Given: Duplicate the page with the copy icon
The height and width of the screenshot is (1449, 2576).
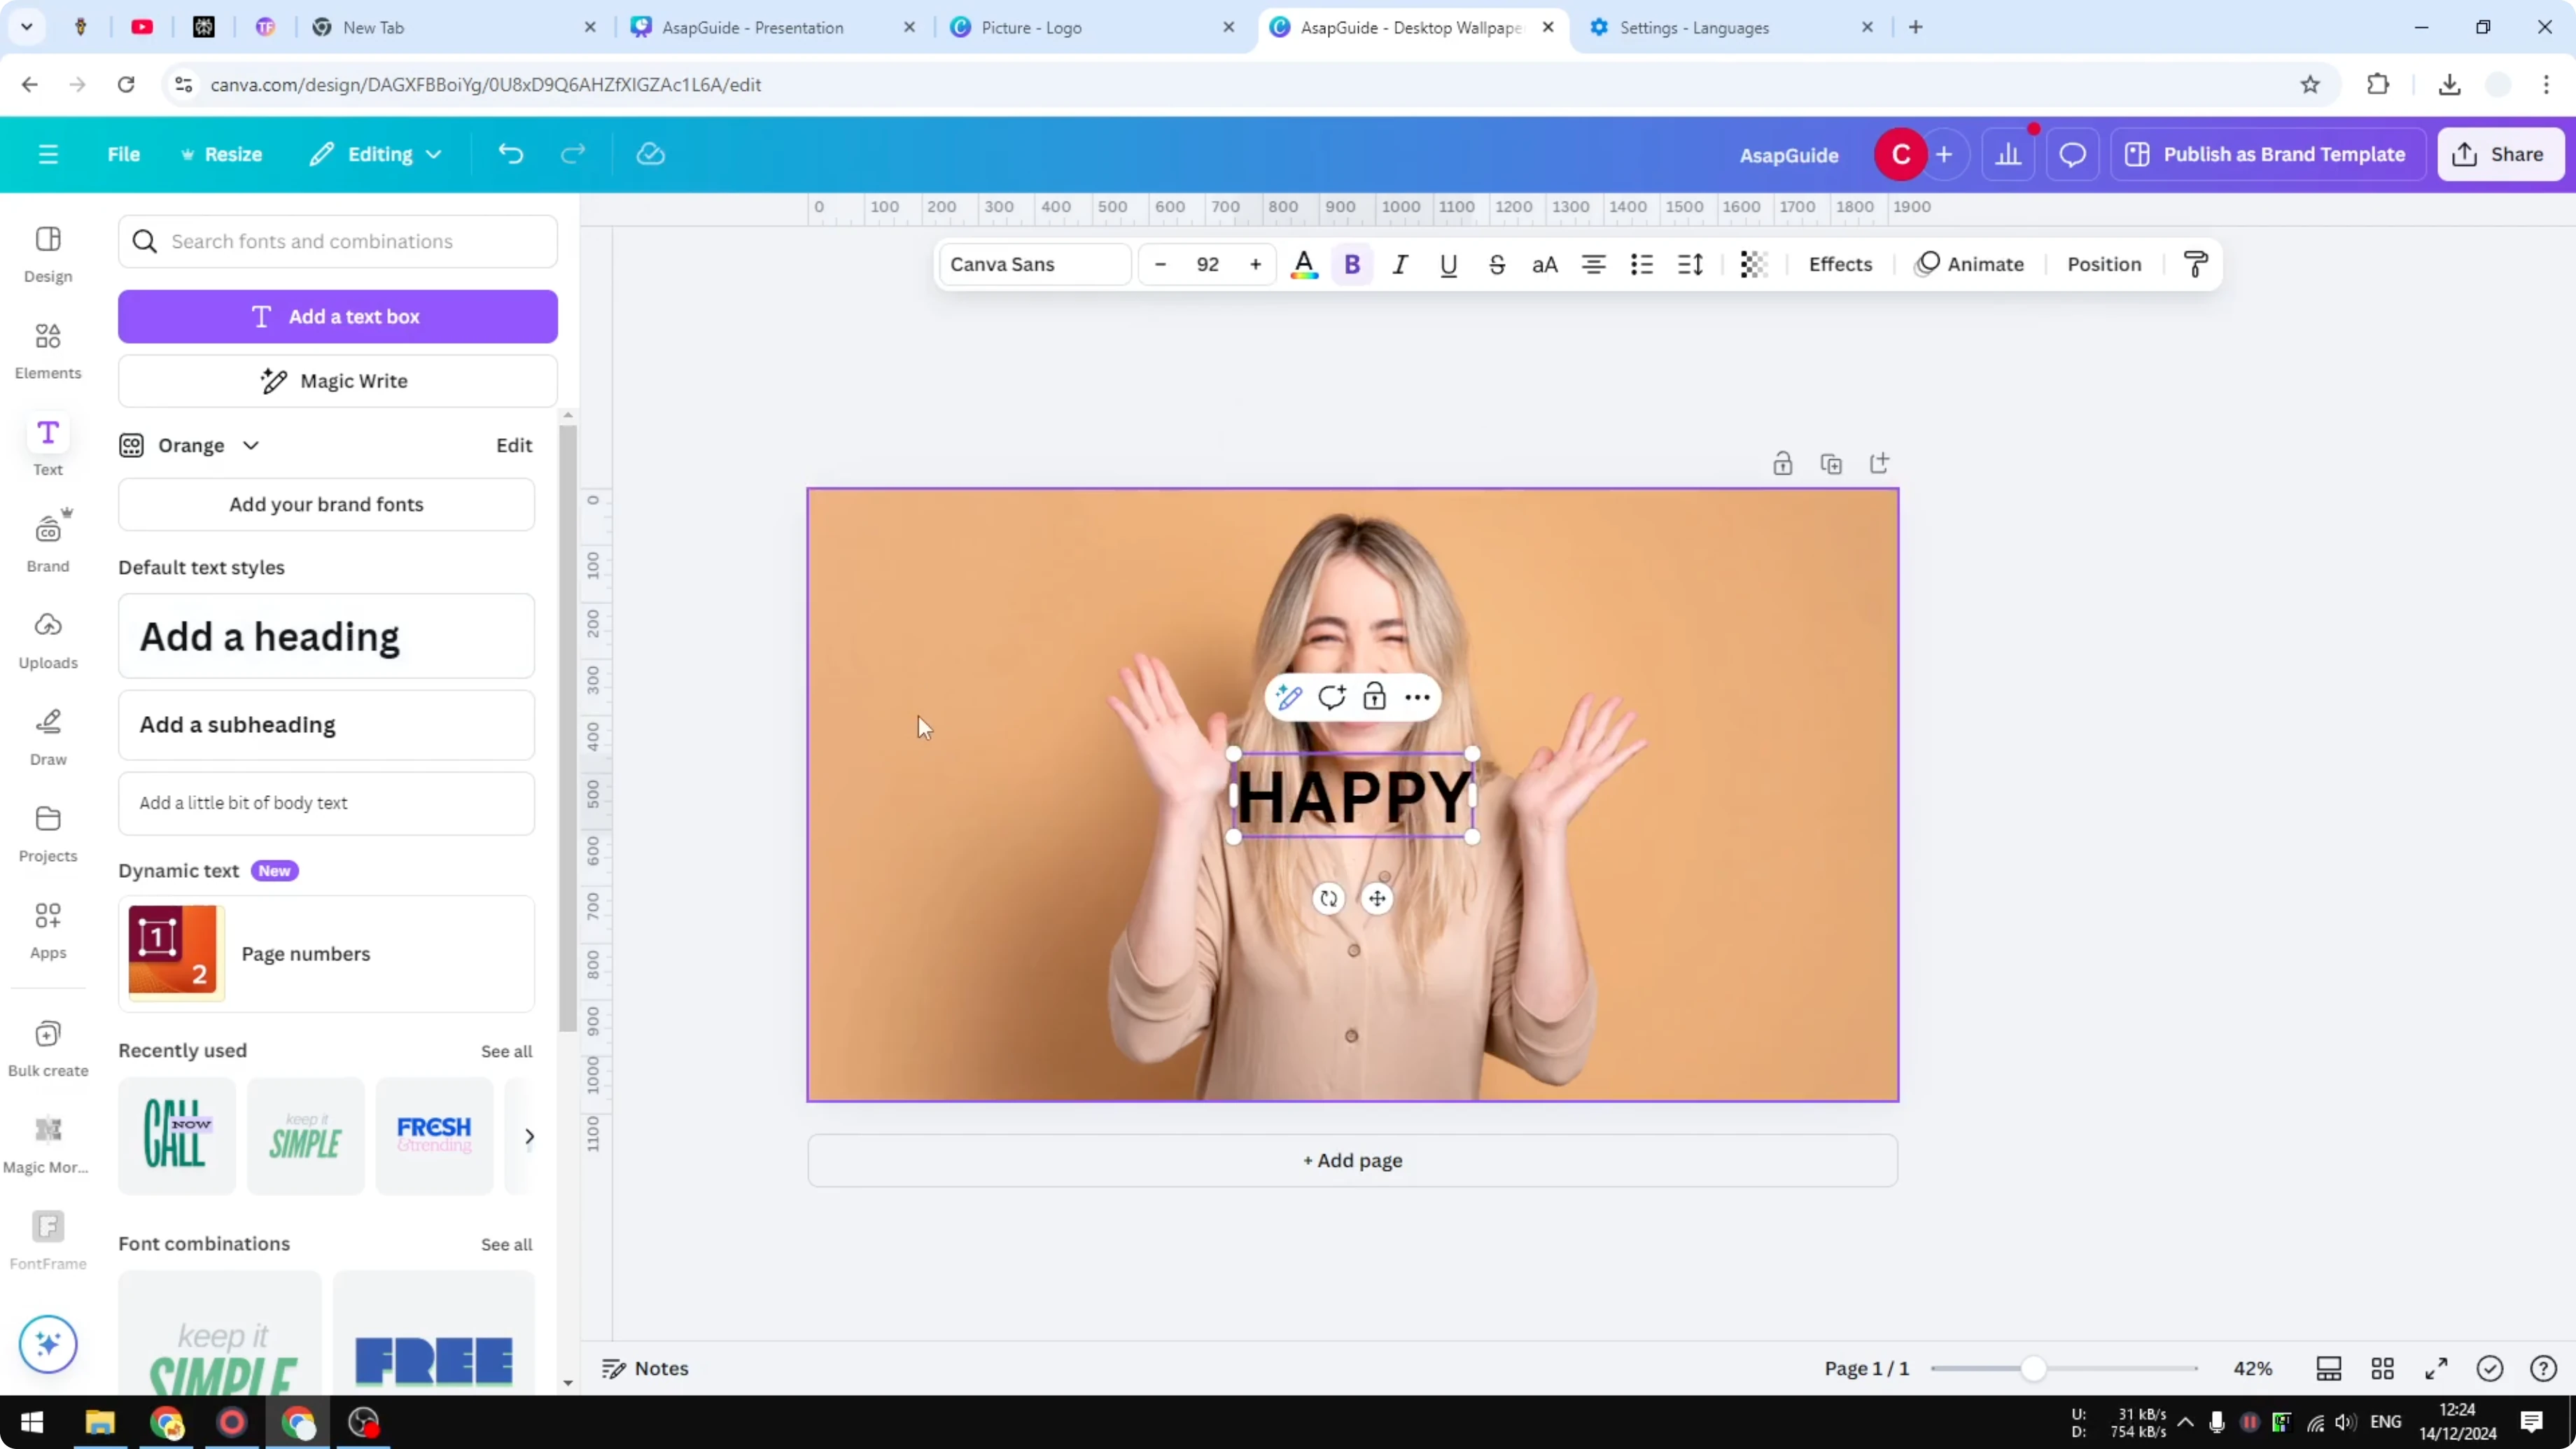Looking at the screenshot, I should [1831, 464].
